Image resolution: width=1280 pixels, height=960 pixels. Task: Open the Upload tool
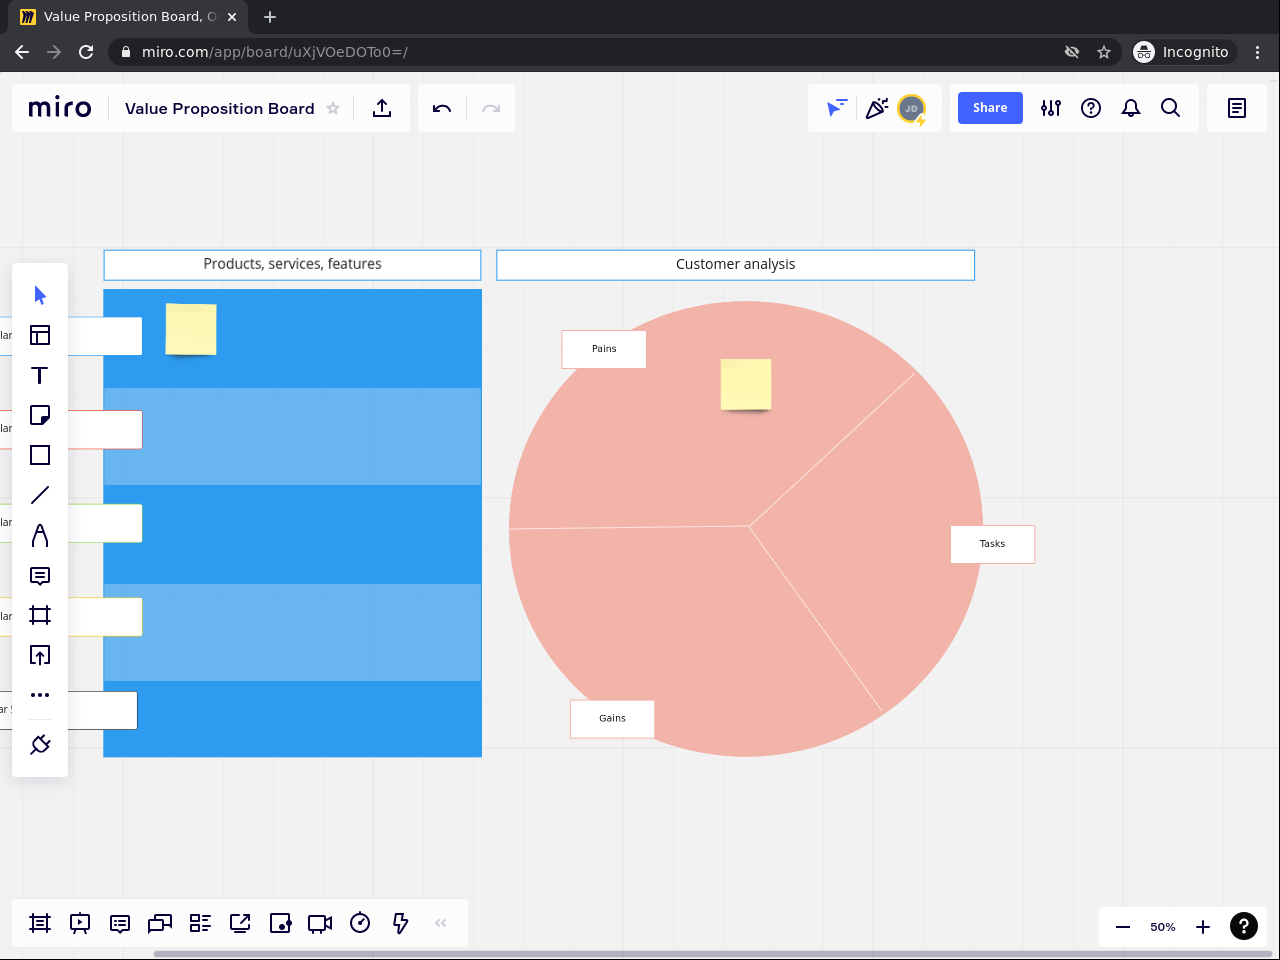pyautogui.click(x=40, y=655)
